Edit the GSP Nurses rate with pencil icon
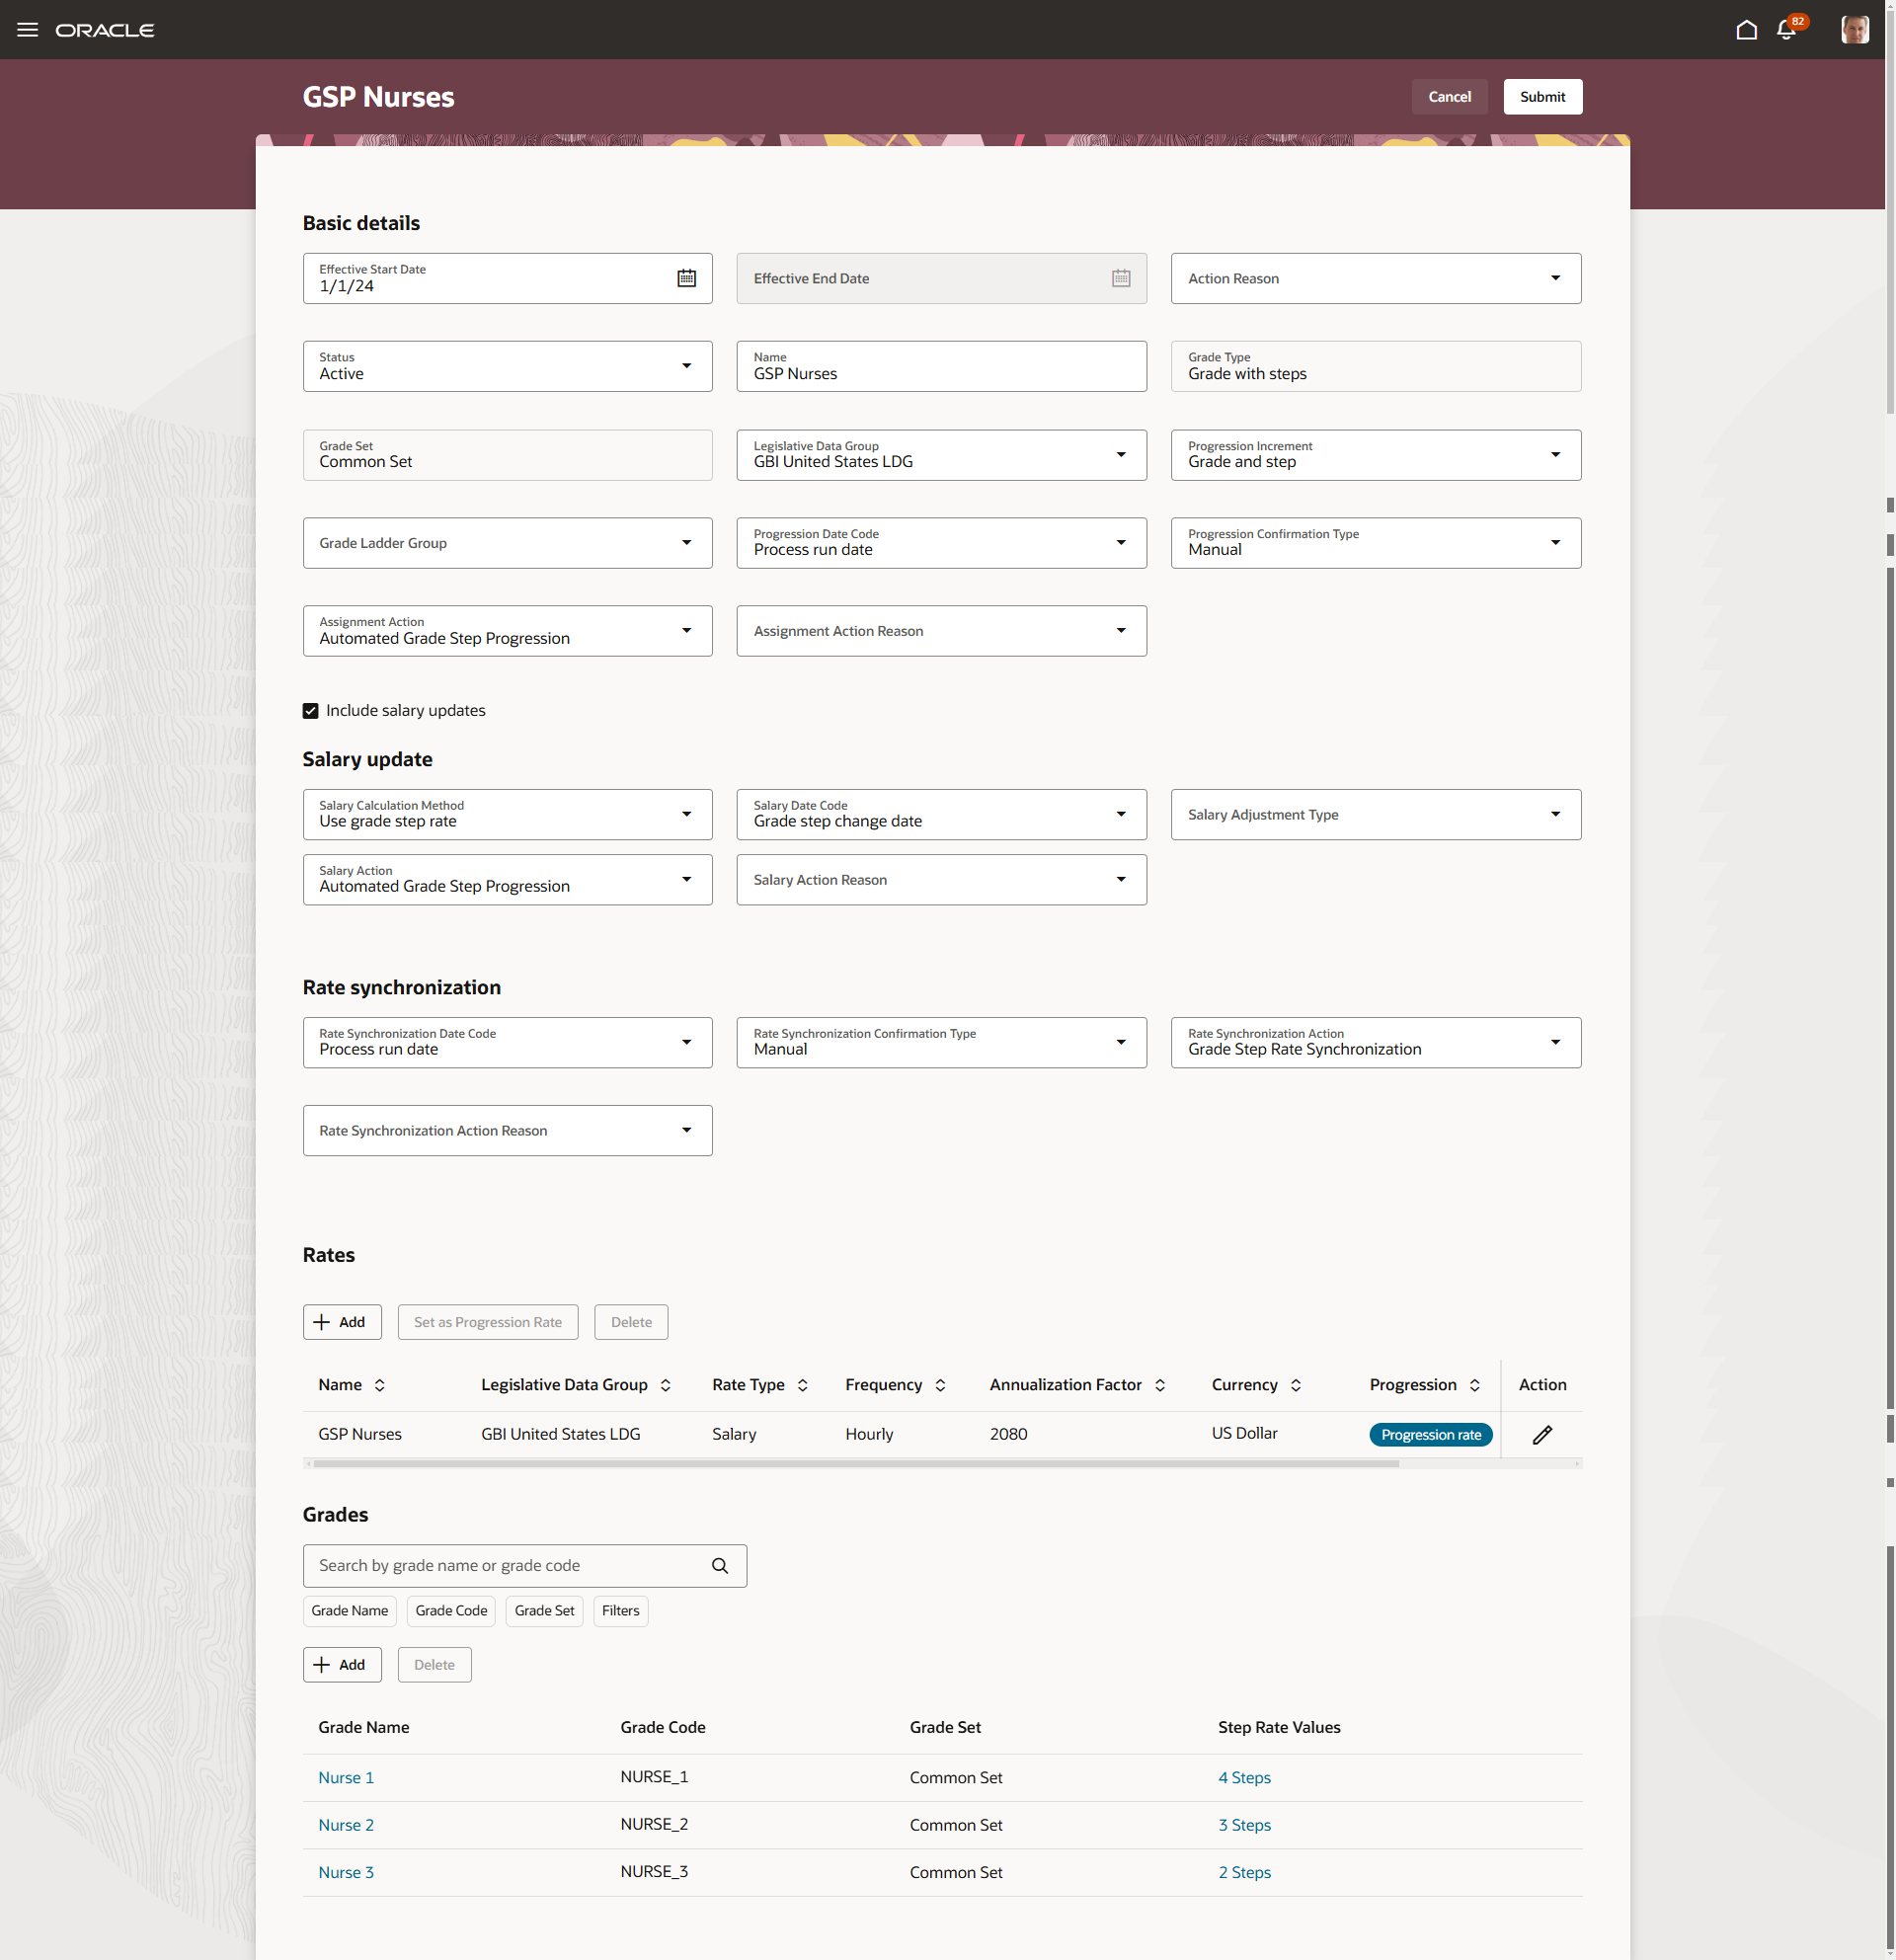This screenshot has width=1896, height=1960. click(x=1542, y=1434)
